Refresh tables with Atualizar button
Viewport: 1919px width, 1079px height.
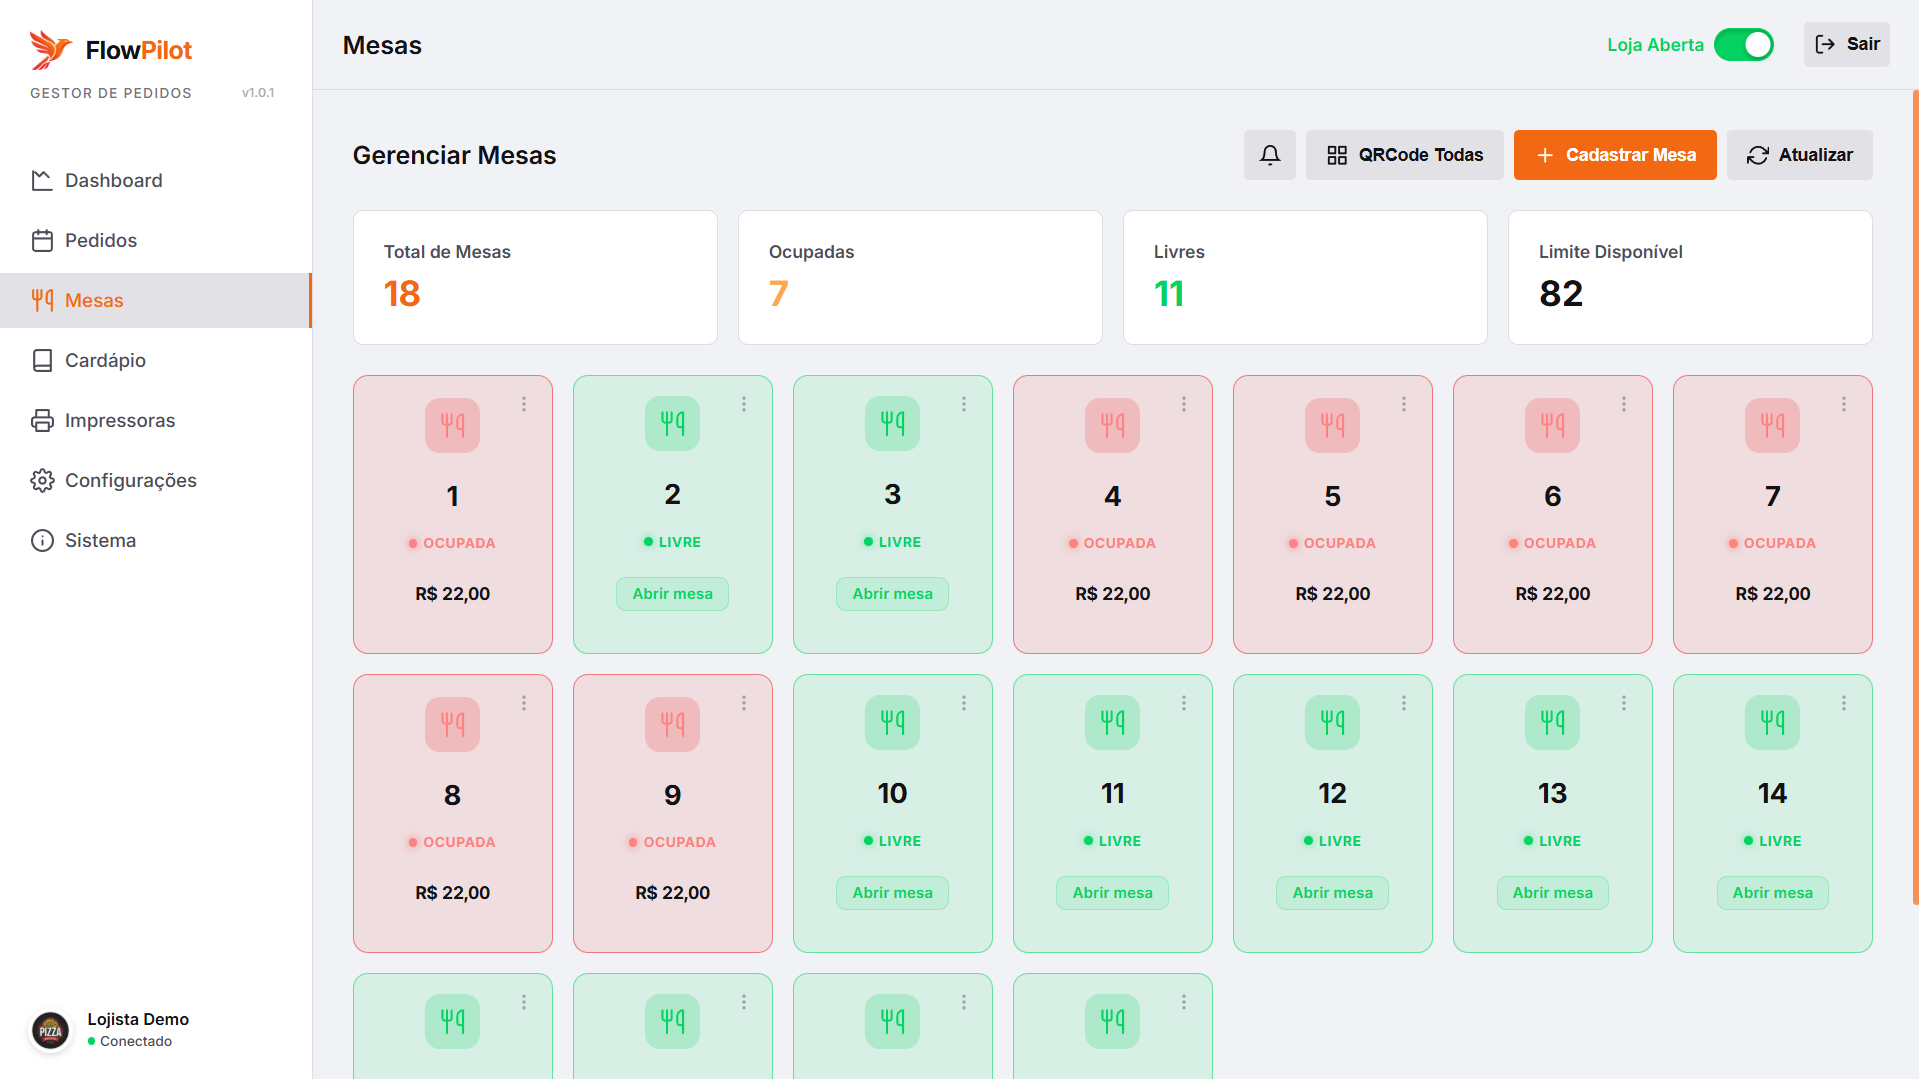click(1799, 155)
